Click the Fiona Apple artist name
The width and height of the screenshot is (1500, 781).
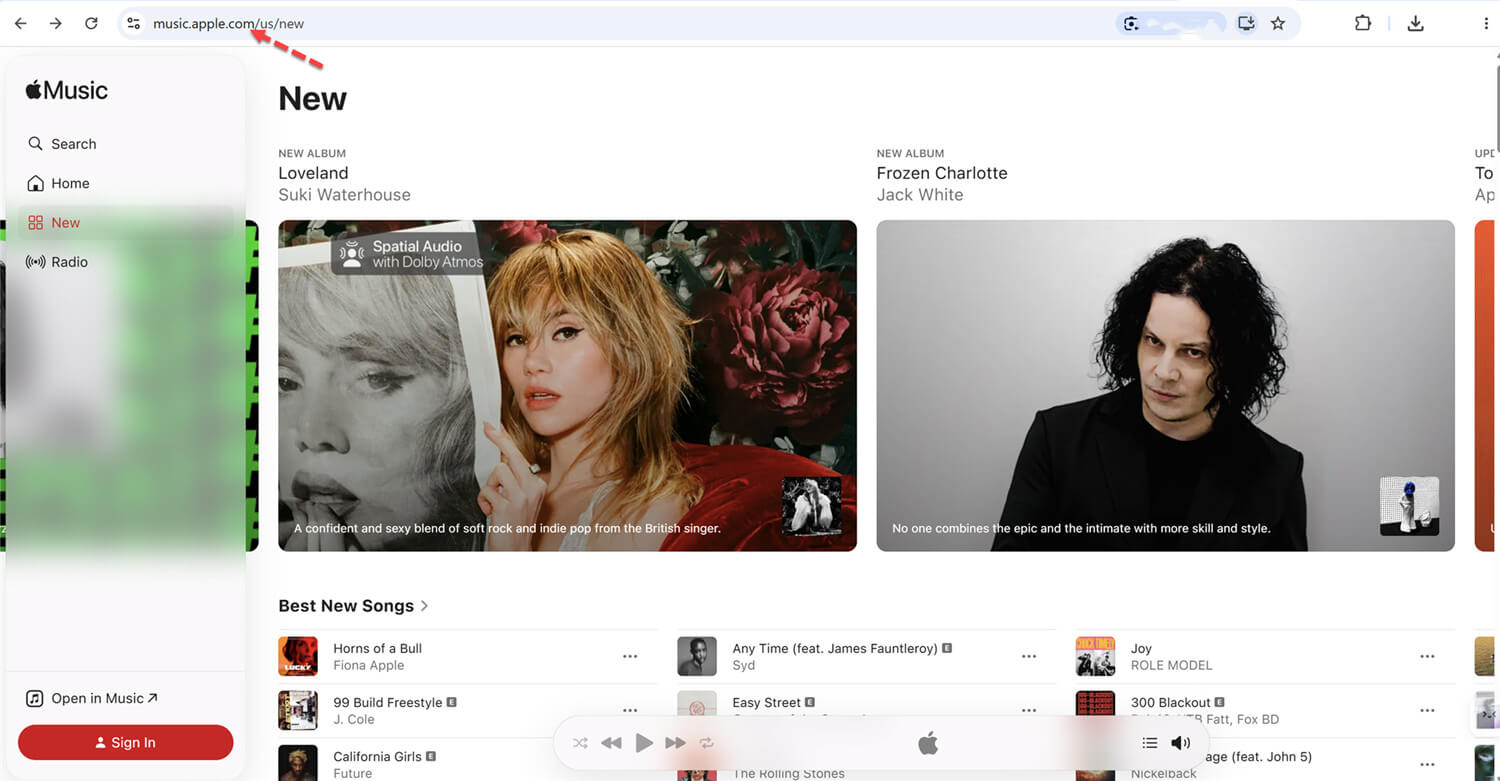[369, 665]
